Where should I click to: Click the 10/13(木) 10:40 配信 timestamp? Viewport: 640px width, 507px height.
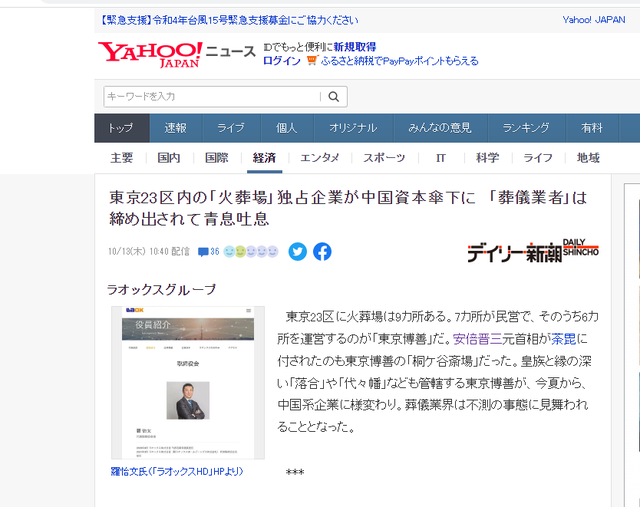coord(149,251)
